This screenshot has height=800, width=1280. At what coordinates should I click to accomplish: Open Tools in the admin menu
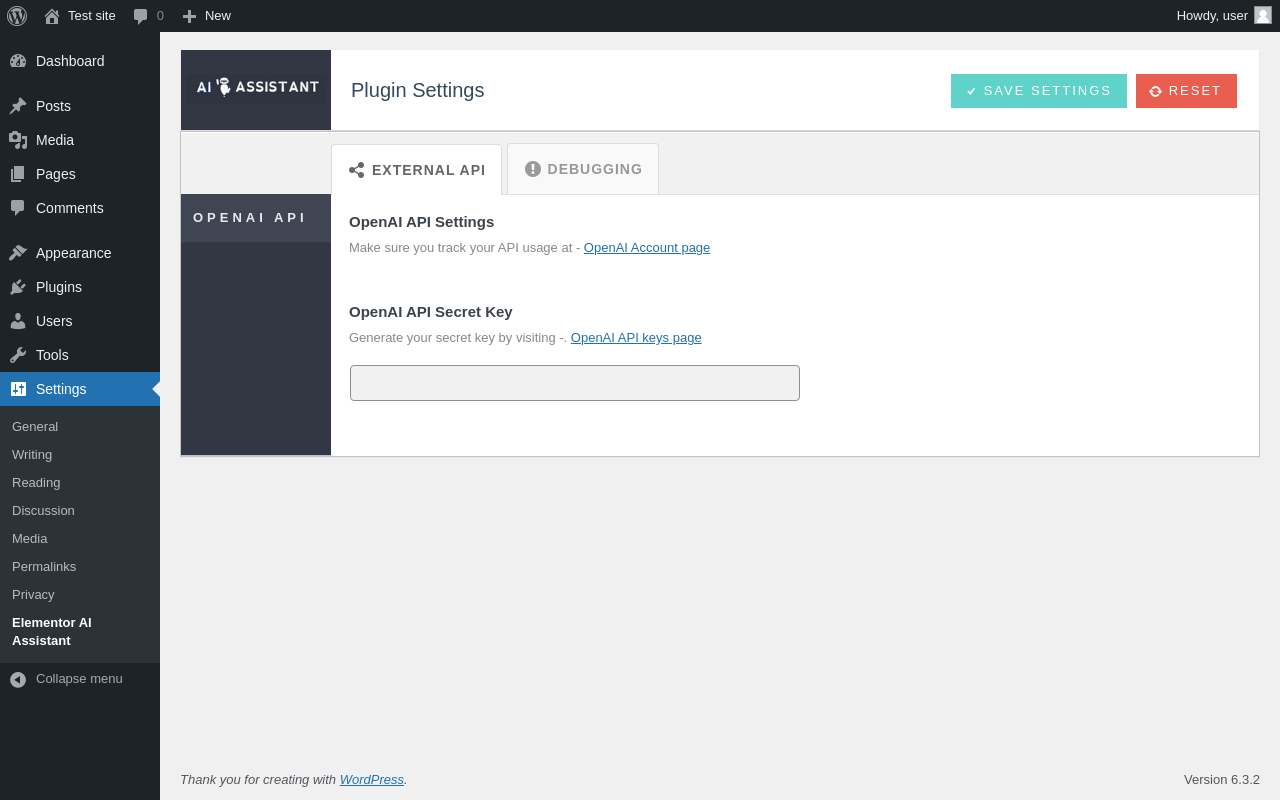[x=80, y=355]
